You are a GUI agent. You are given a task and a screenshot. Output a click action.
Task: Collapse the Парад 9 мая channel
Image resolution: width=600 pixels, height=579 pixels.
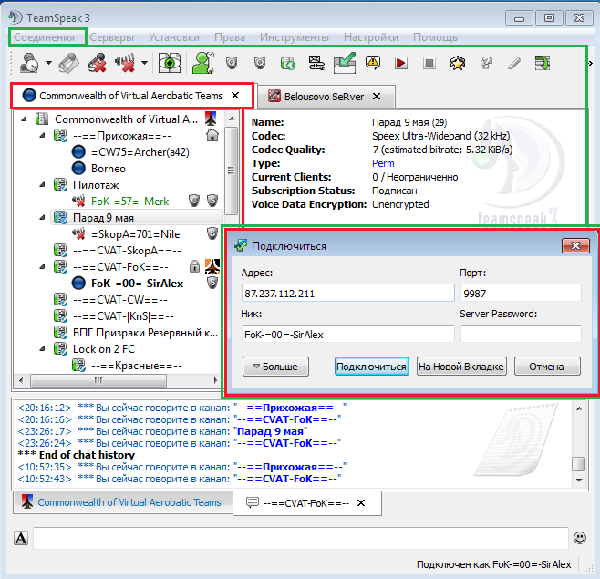tap(42, 218)
